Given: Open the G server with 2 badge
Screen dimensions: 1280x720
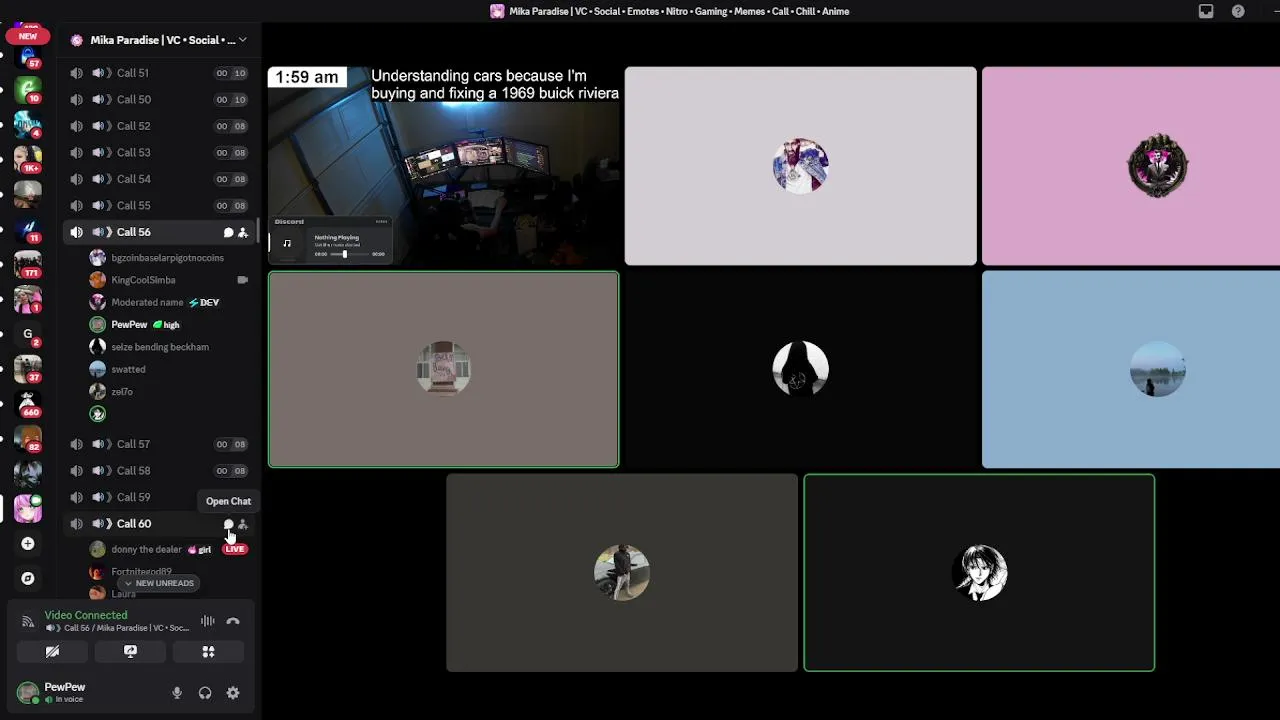Looking at the screenshot, I should point(28,335).
